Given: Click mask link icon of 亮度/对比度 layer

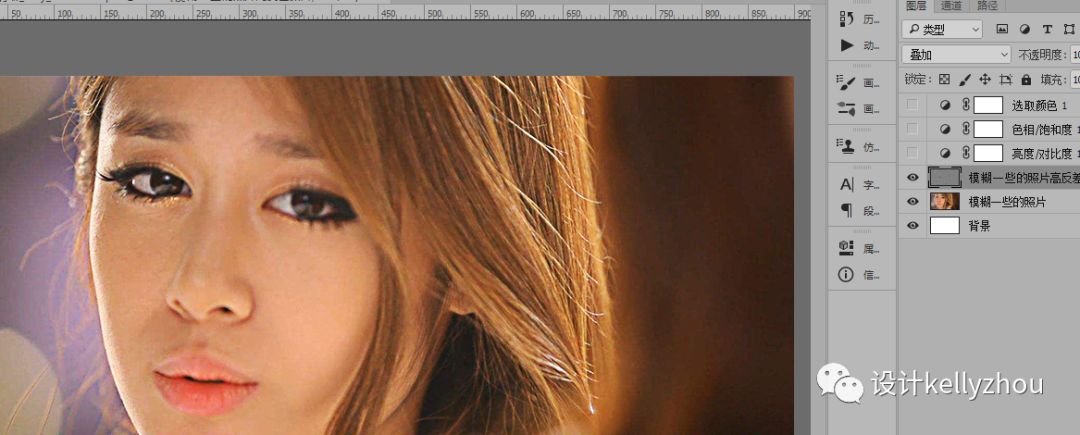Looking at the screenshot, I should 966,151.
